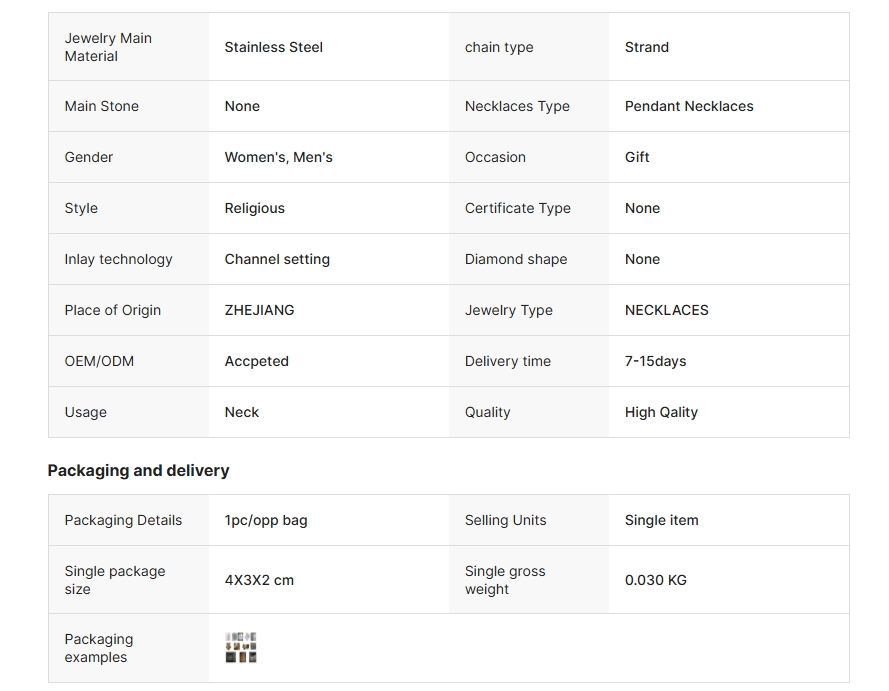Image resolution: width=889 pixels, height=691 pixels.
Task: Click the Certificate Type label
Action: click(x=518, y=208)
